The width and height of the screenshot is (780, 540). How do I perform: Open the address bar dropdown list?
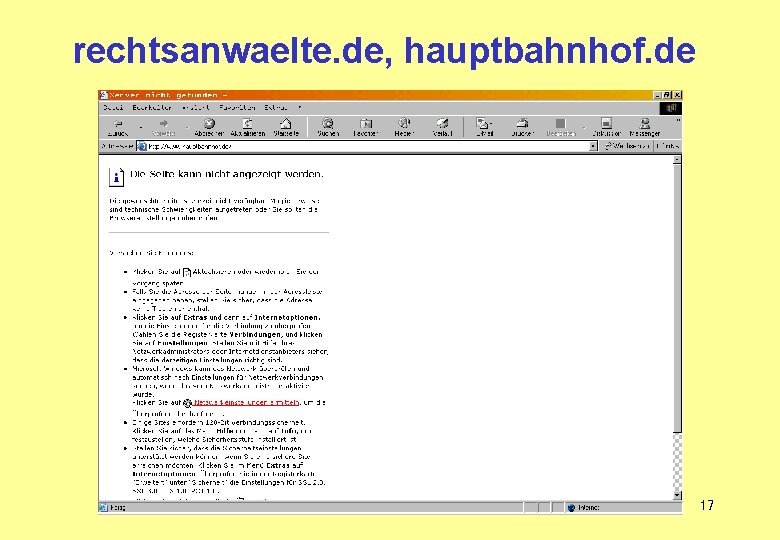coord(593,146)
